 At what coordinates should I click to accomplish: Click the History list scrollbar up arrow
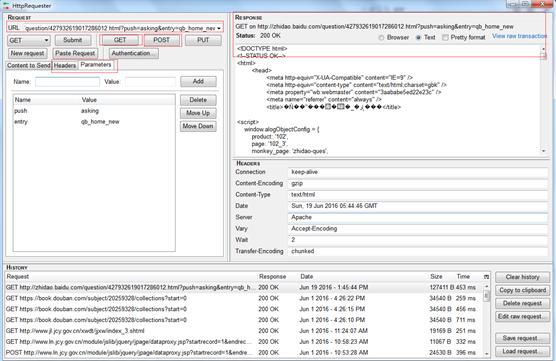(486, 286)
